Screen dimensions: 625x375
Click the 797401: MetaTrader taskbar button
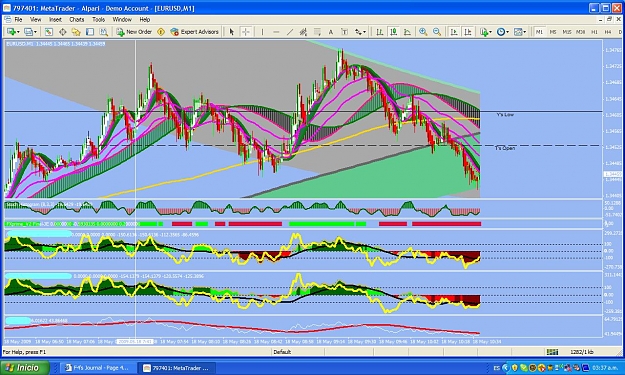[x=177, y=368]
